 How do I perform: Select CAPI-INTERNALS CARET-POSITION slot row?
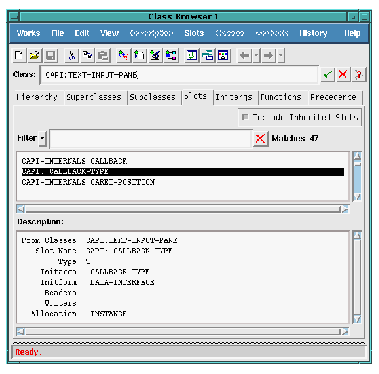(x=183, y=182)
